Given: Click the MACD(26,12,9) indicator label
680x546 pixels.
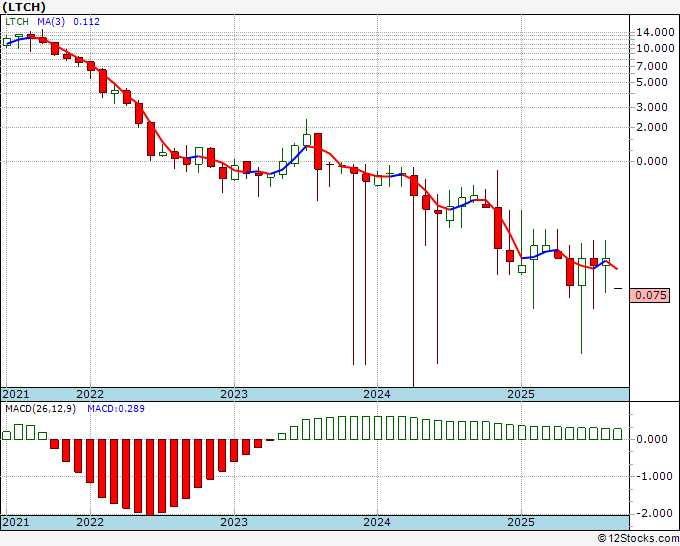Looking at the screenshot, I should point(40,409).
